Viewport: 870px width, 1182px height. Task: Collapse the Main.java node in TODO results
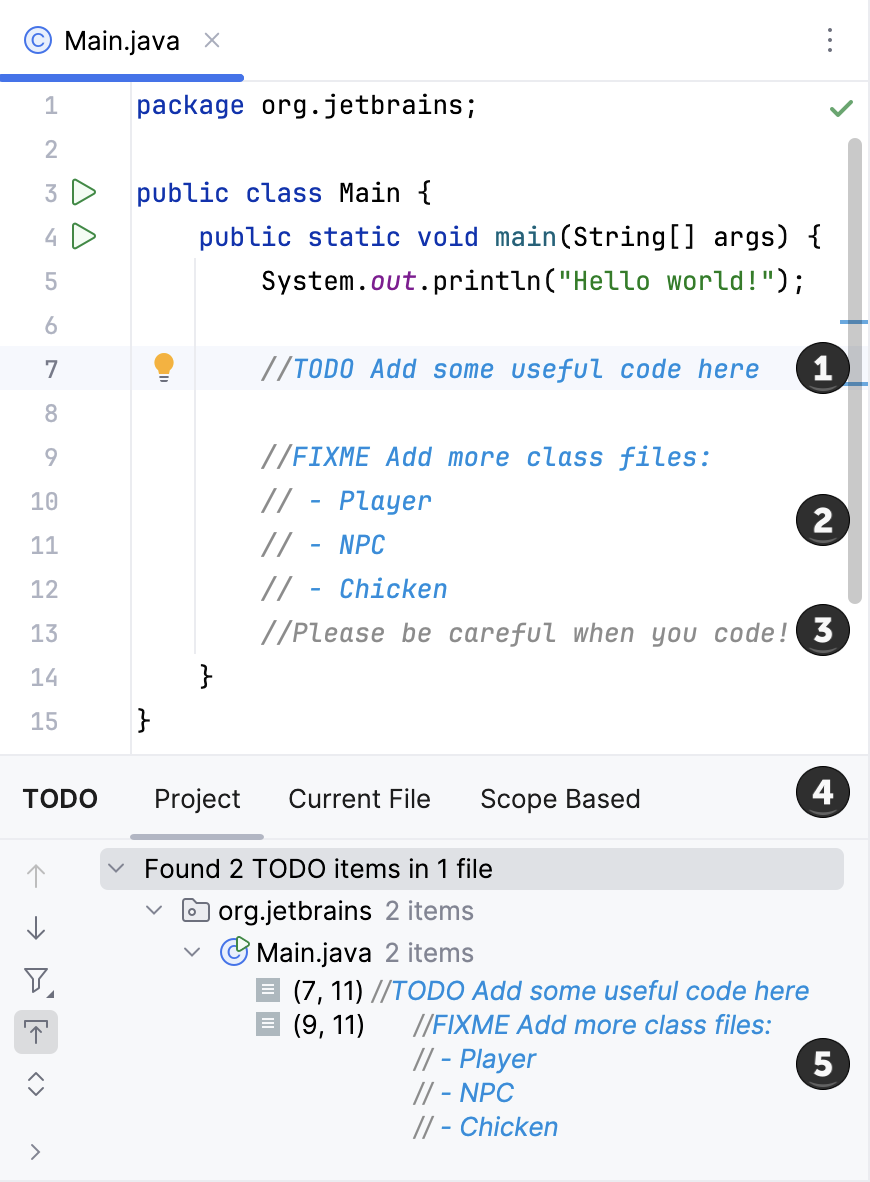coord(192,952)
